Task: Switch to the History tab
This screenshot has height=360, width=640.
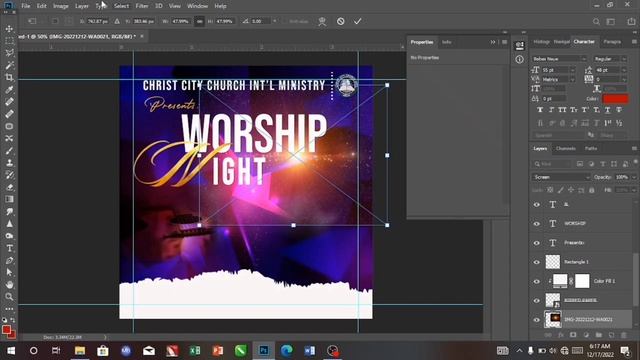Action: (x=542, y=42)
